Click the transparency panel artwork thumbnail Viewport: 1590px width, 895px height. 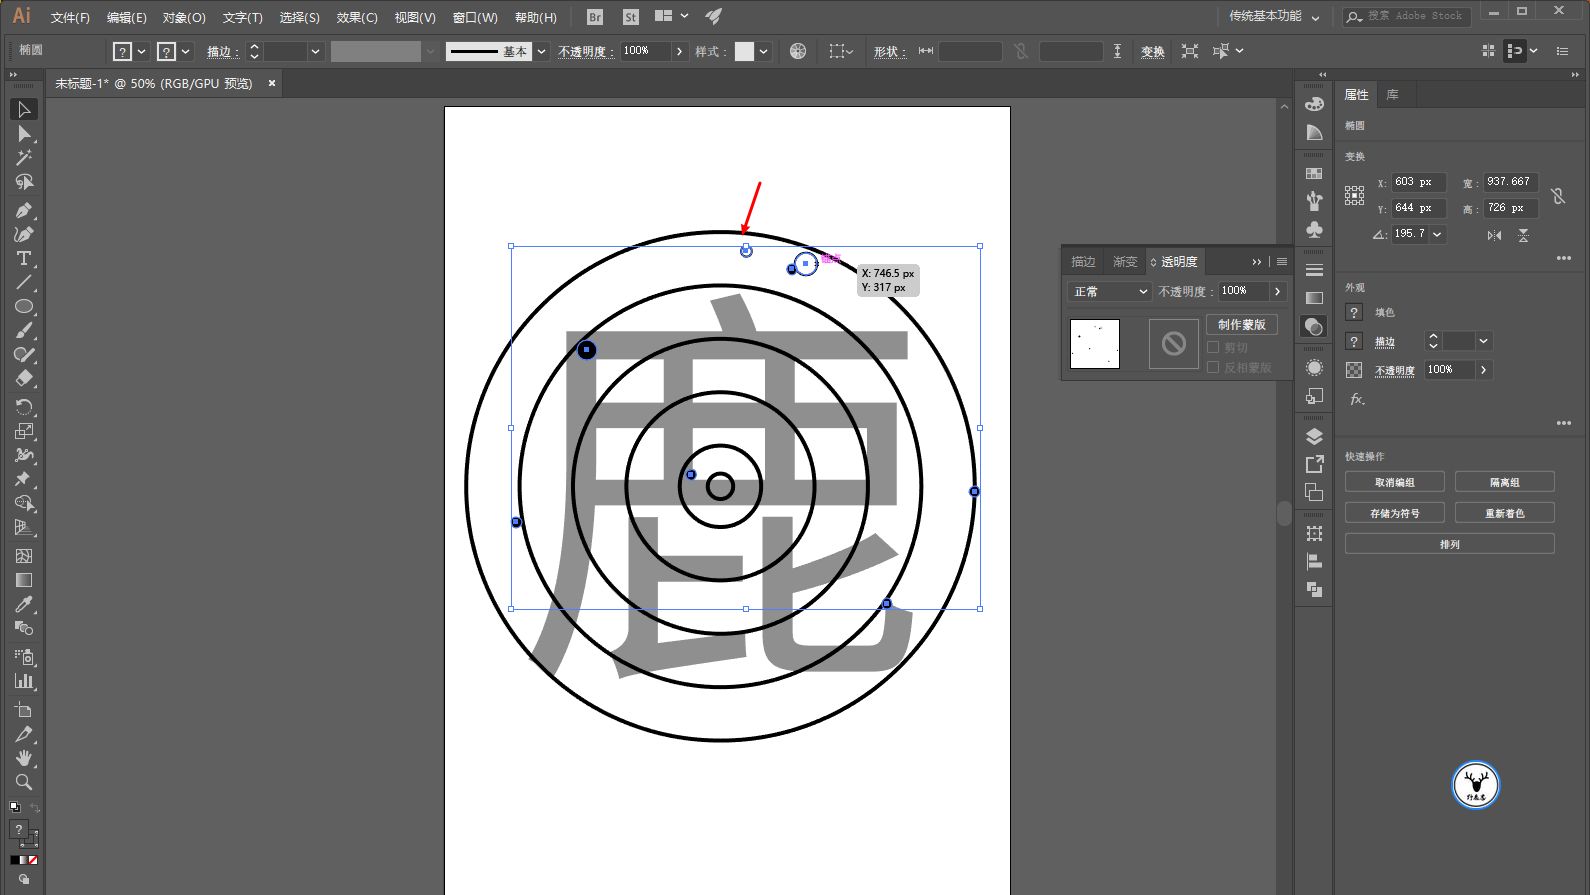click(x=1095, y=344)
